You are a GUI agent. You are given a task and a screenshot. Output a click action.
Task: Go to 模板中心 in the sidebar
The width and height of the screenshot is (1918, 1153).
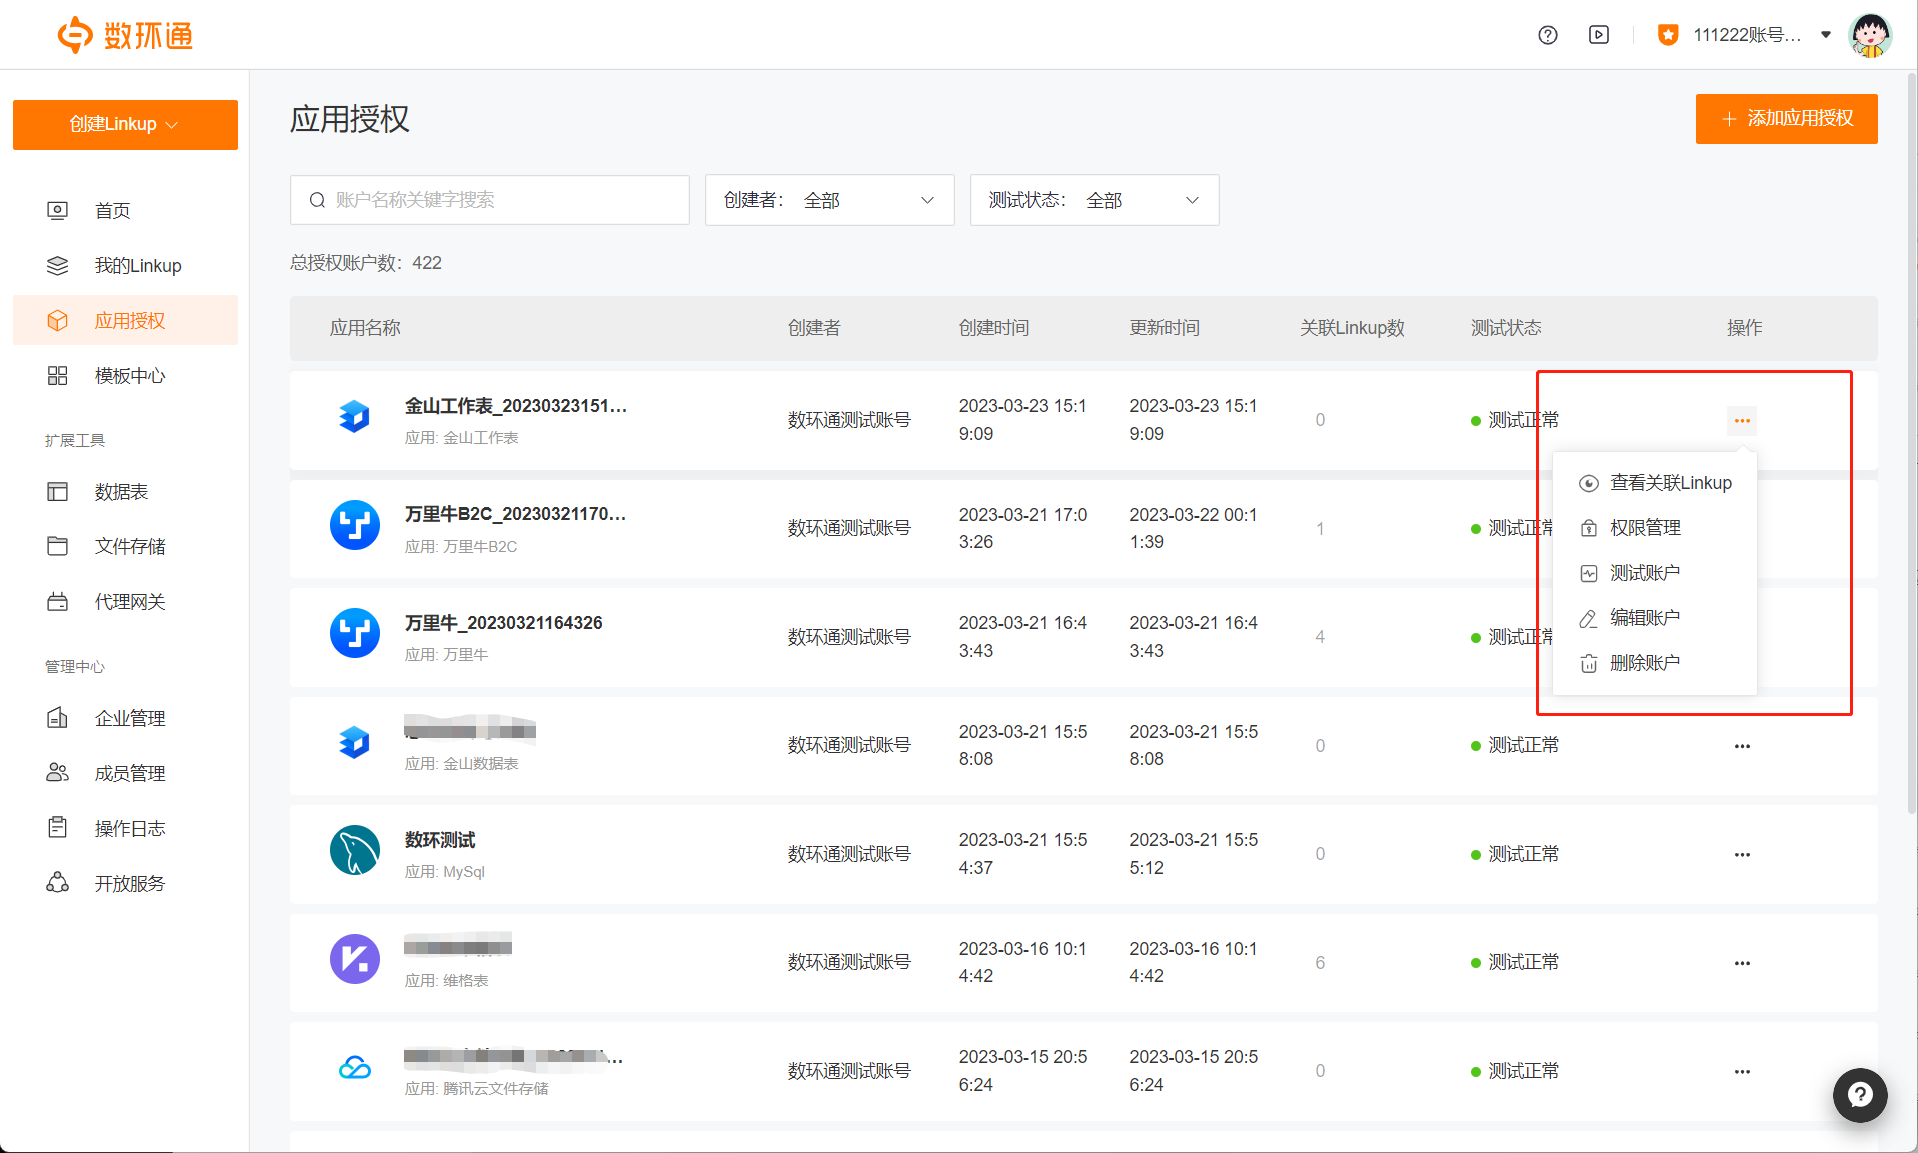click(x=129, y=376)
